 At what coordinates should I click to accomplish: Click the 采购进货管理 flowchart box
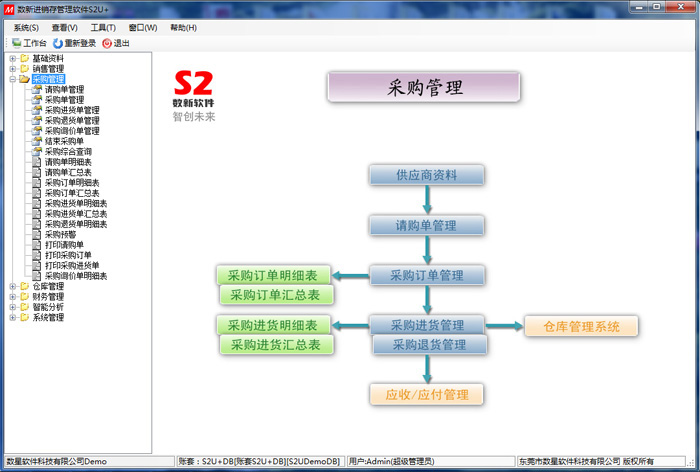pos(427,325)
